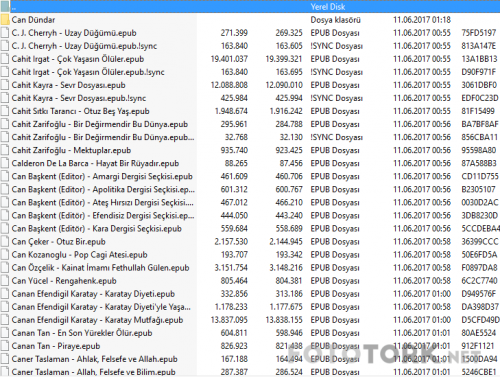This screenshot has height=377, width=500.
Task: Select 'Can Çeker - Otuz Bir.epub' file name
Action: (x=58, y=242)
